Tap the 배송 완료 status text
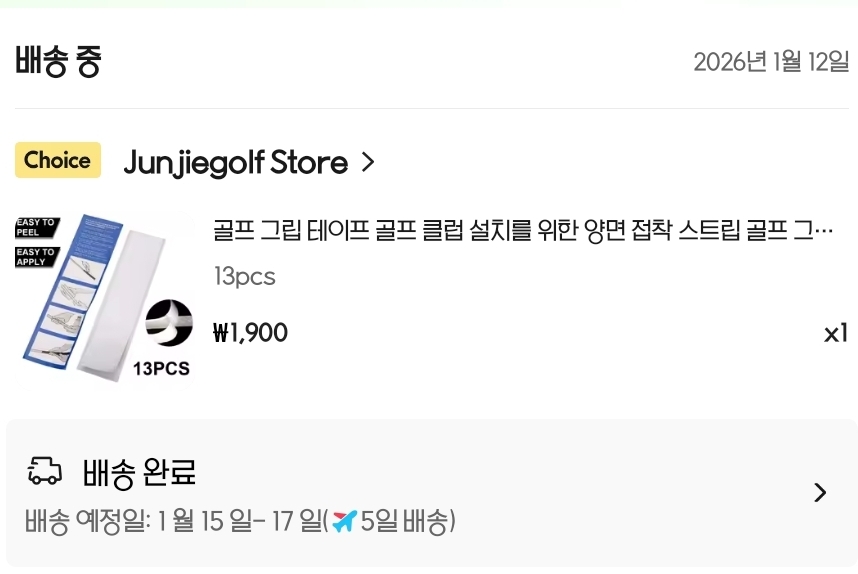 click(139, 471)
